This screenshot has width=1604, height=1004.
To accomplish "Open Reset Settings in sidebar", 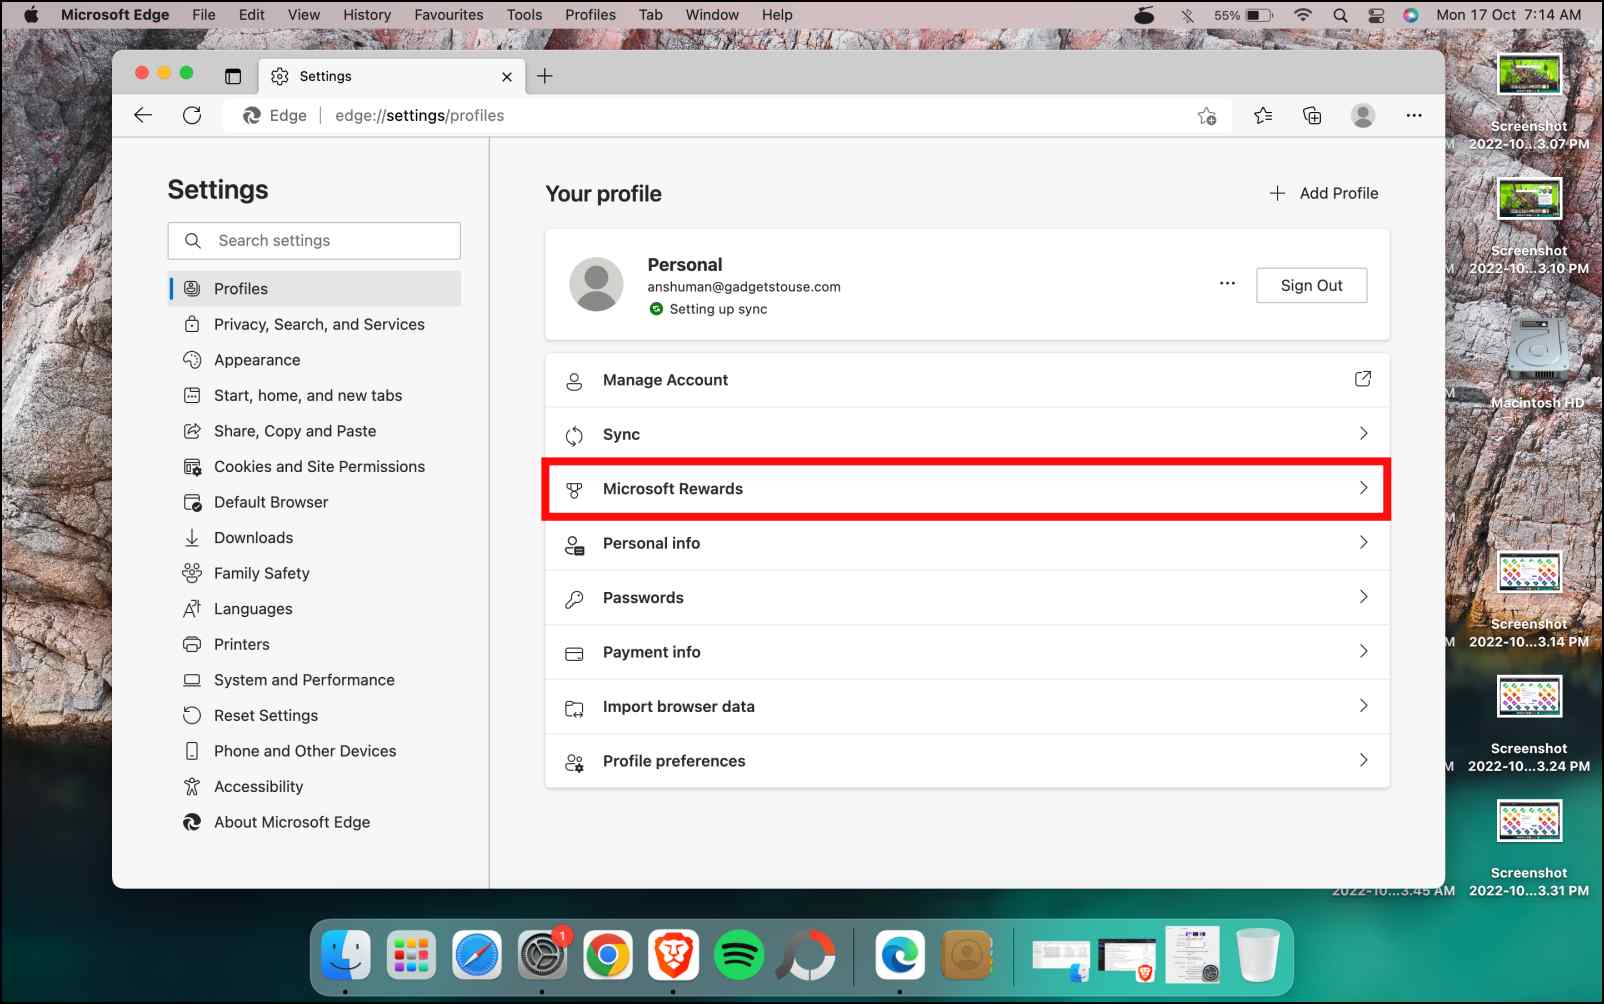I will tap(314, 716).
